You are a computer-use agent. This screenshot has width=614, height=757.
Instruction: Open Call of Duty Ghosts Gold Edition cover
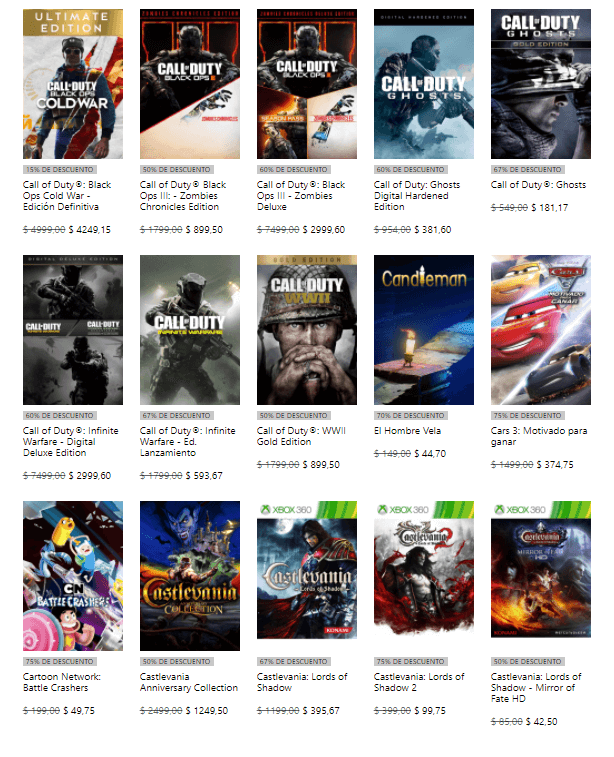tap(541, 84)
